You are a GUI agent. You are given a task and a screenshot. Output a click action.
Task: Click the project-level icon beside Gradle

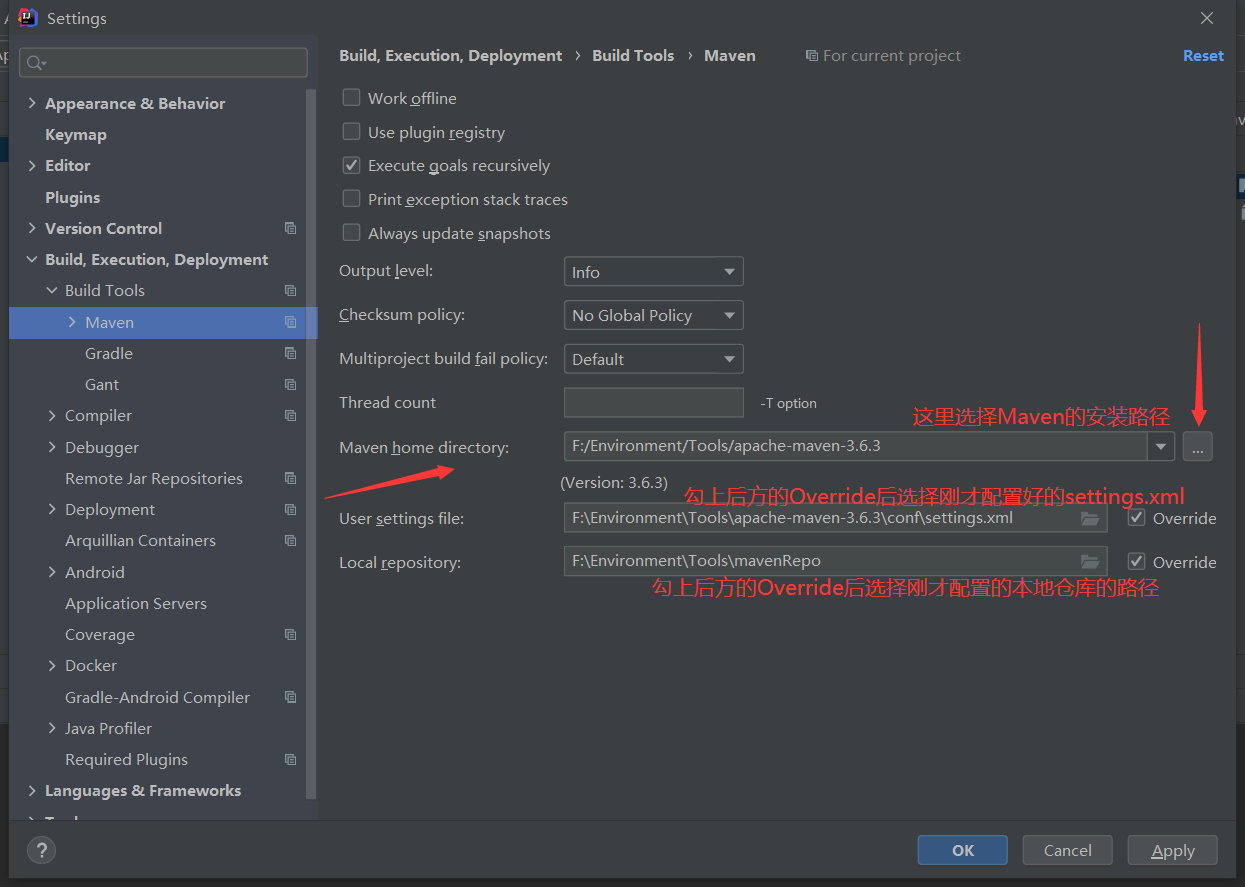click(x=290, y=353)
